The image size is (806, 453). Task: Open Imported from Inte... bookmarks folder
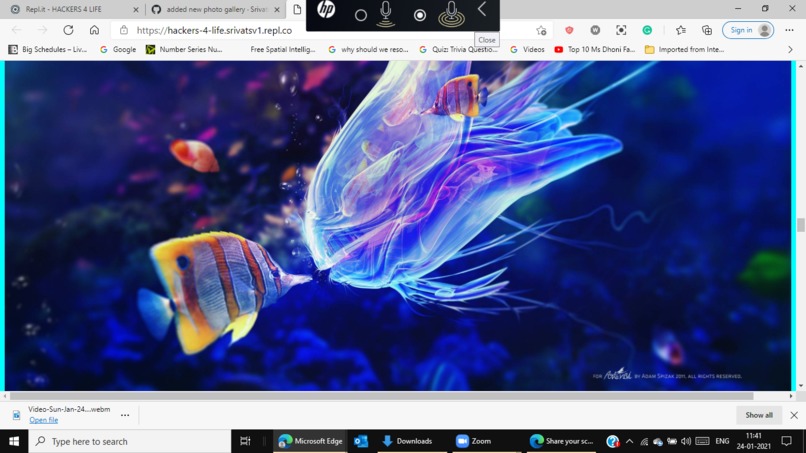685,49
